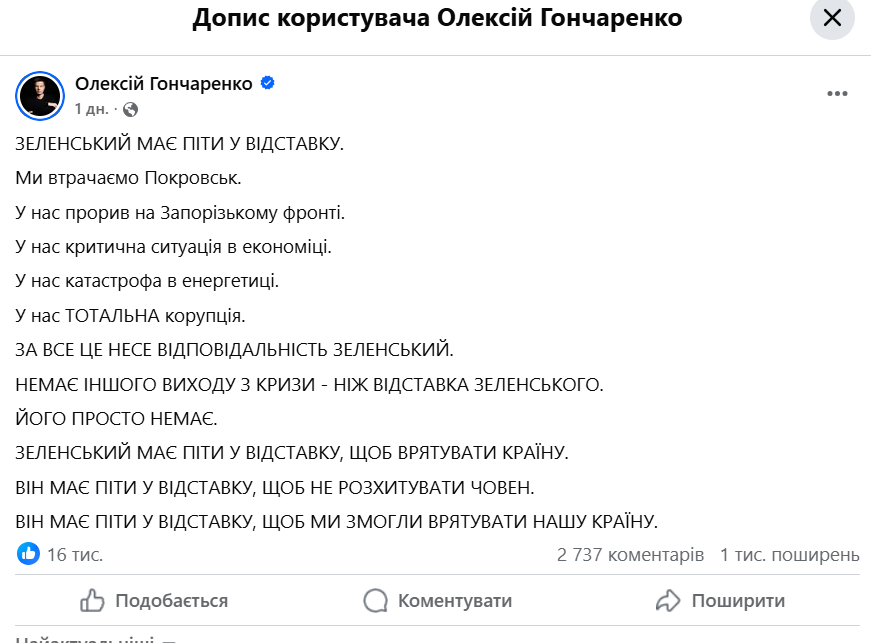Click the blue verified badge
871x643 pixels.
coord(268,84)
